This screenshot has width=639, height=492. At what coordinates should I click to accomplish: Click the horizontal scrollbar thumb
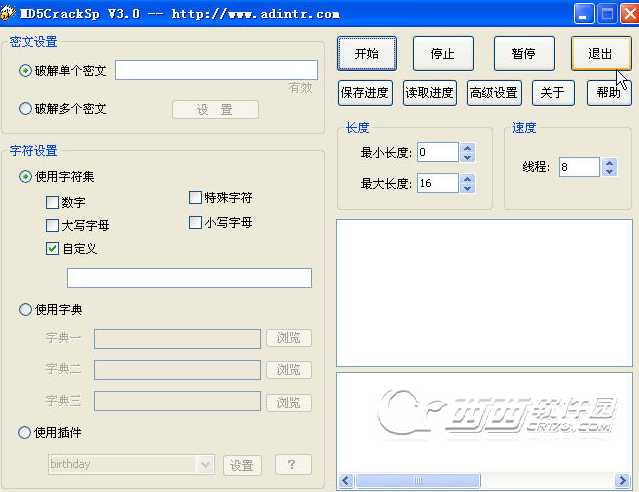[x=418, y=480]
